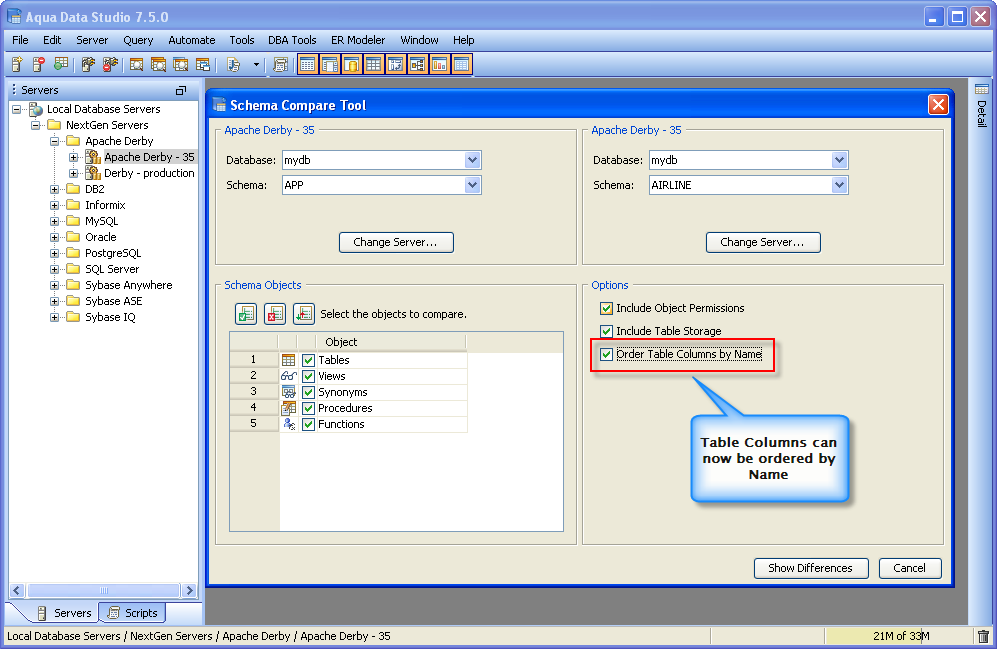The image size is (997, 649).
Task: Click the last orange highlighted table toolbar icon
Action: 462,64
